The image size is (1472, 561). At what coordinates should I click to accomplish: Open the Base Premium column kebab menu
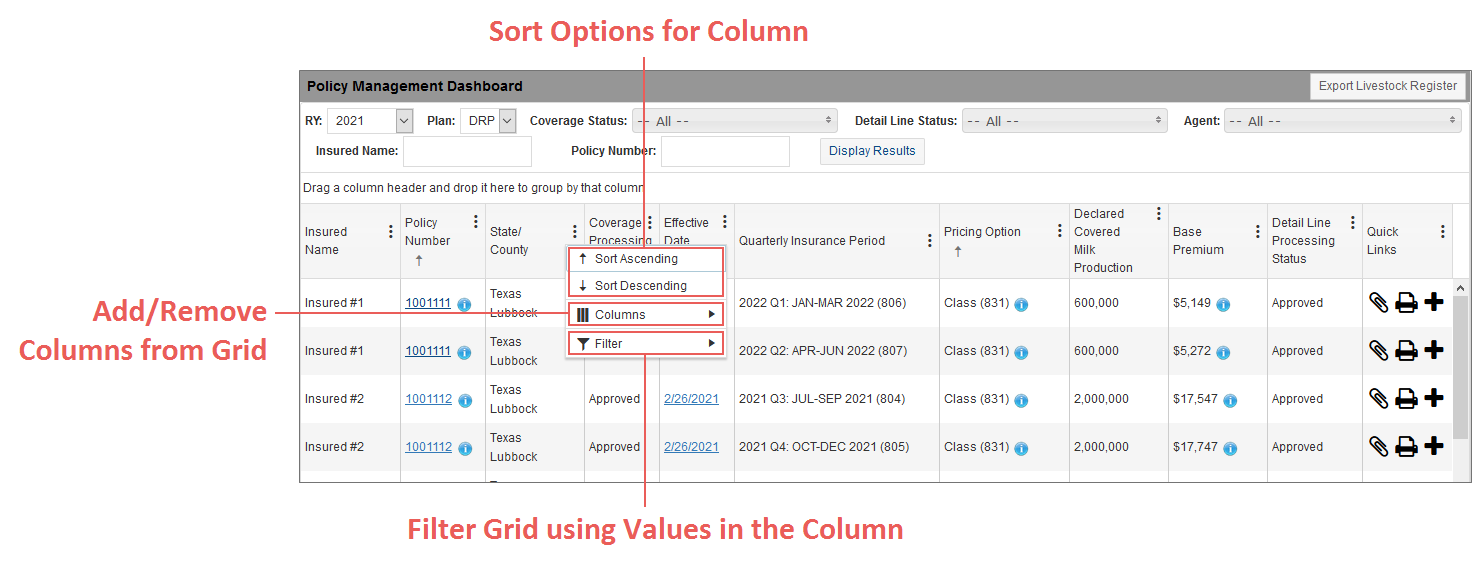1257,231
